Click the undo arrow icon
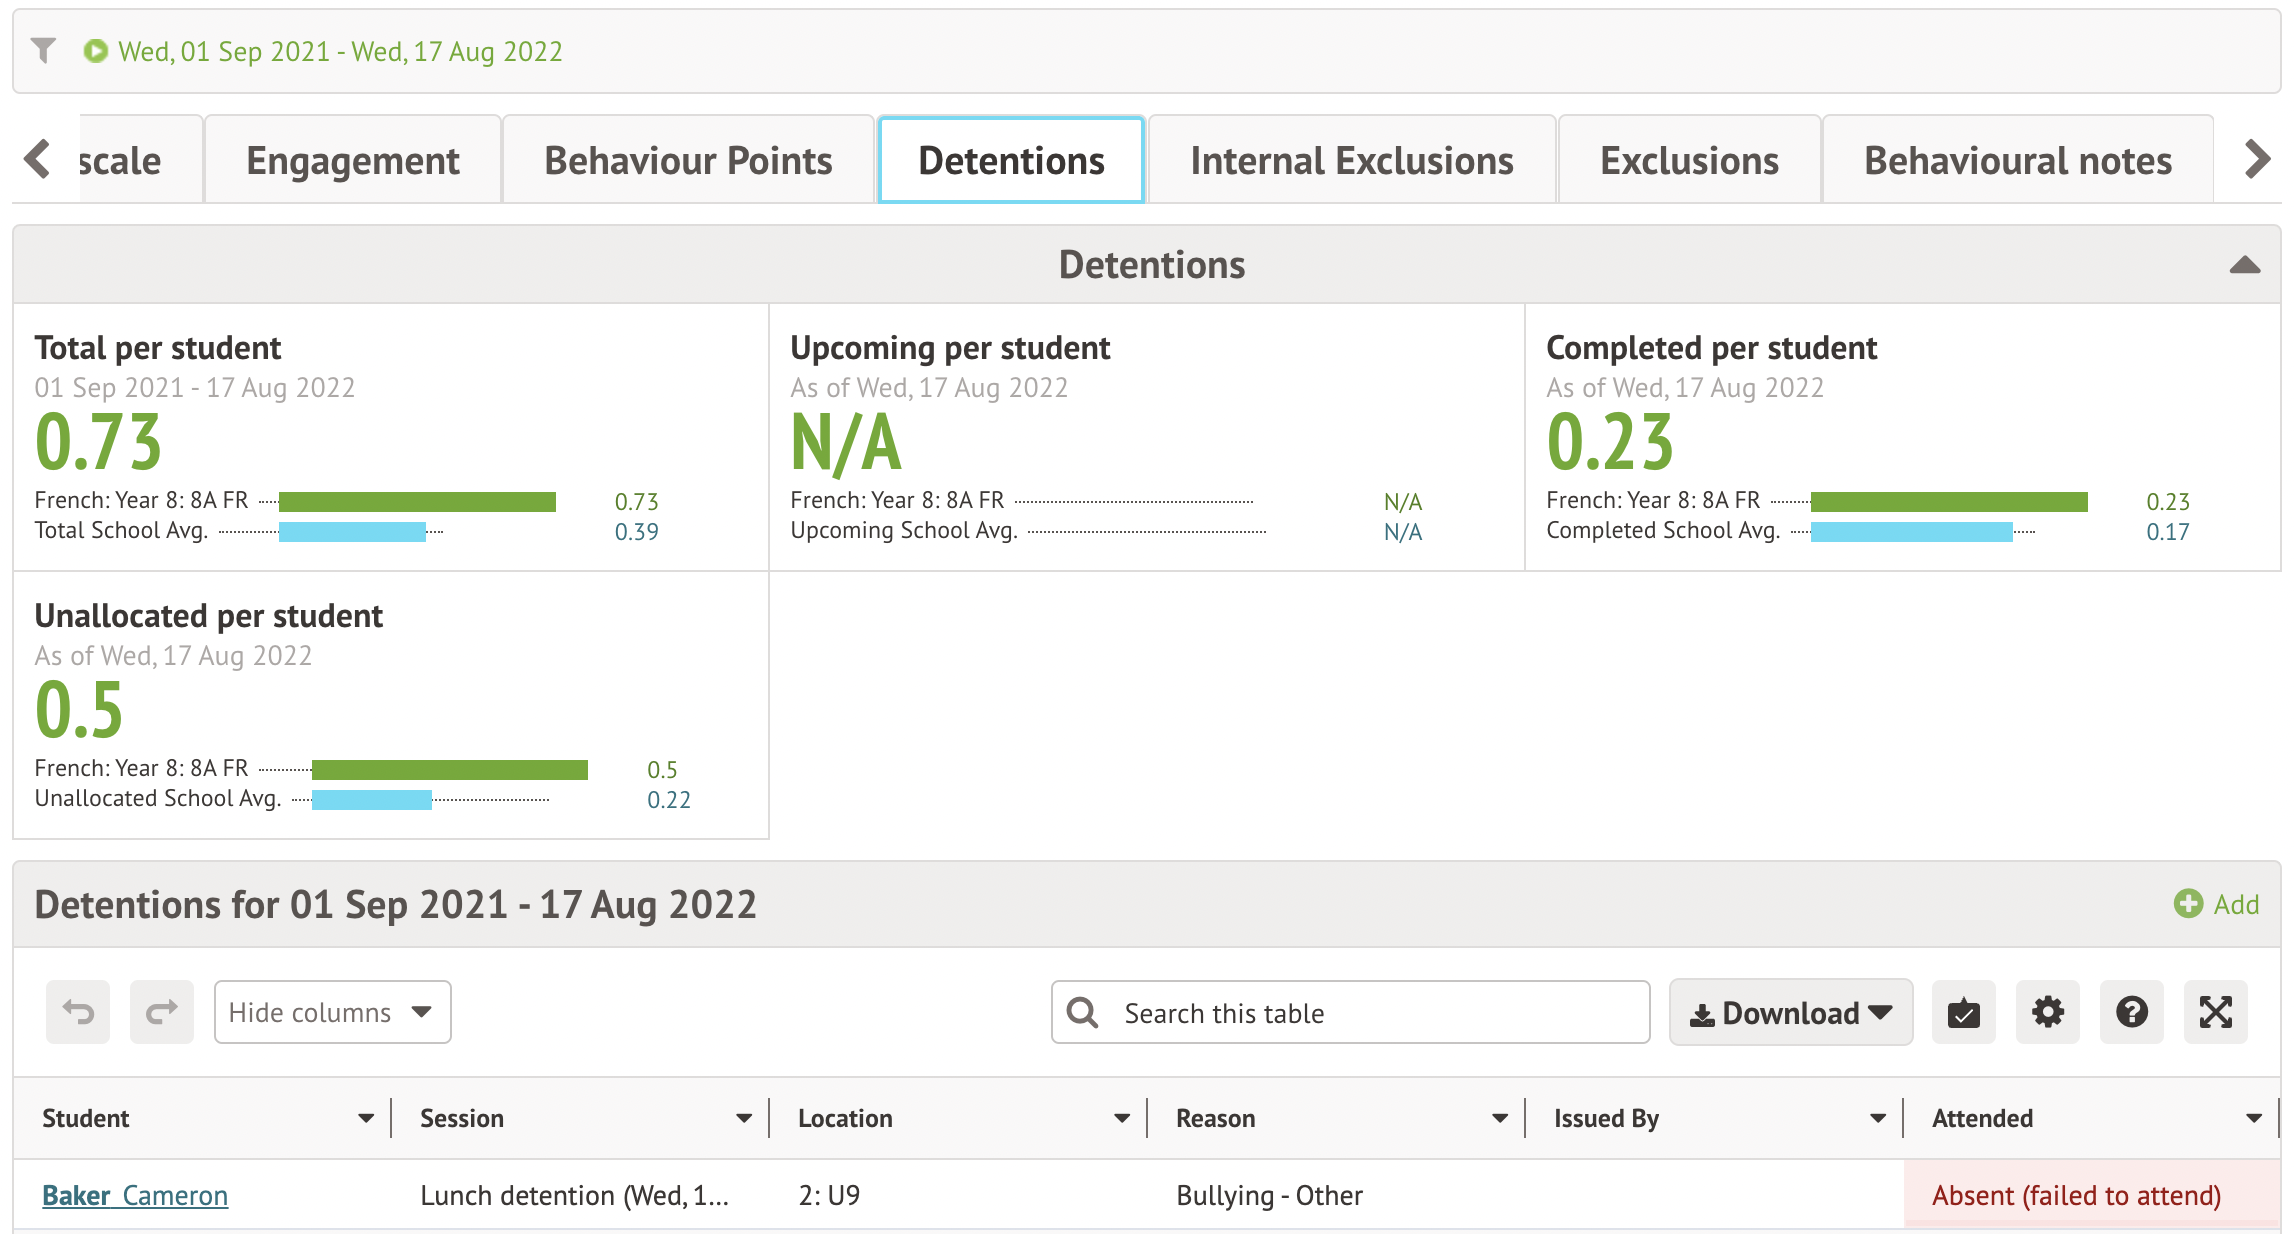This screenshot has width=2294, height=1234. click(x=78, y=1012)
